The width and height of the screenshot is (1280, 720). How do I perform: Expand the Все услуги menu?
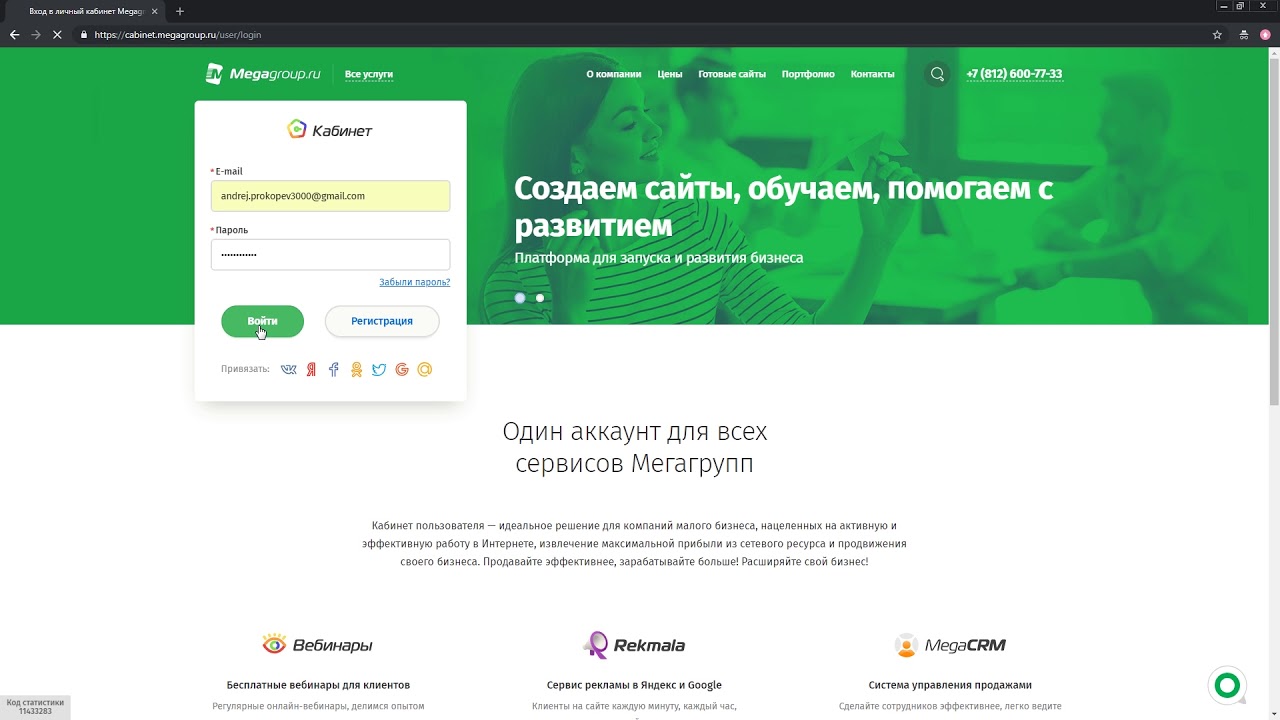click(369, 74)
